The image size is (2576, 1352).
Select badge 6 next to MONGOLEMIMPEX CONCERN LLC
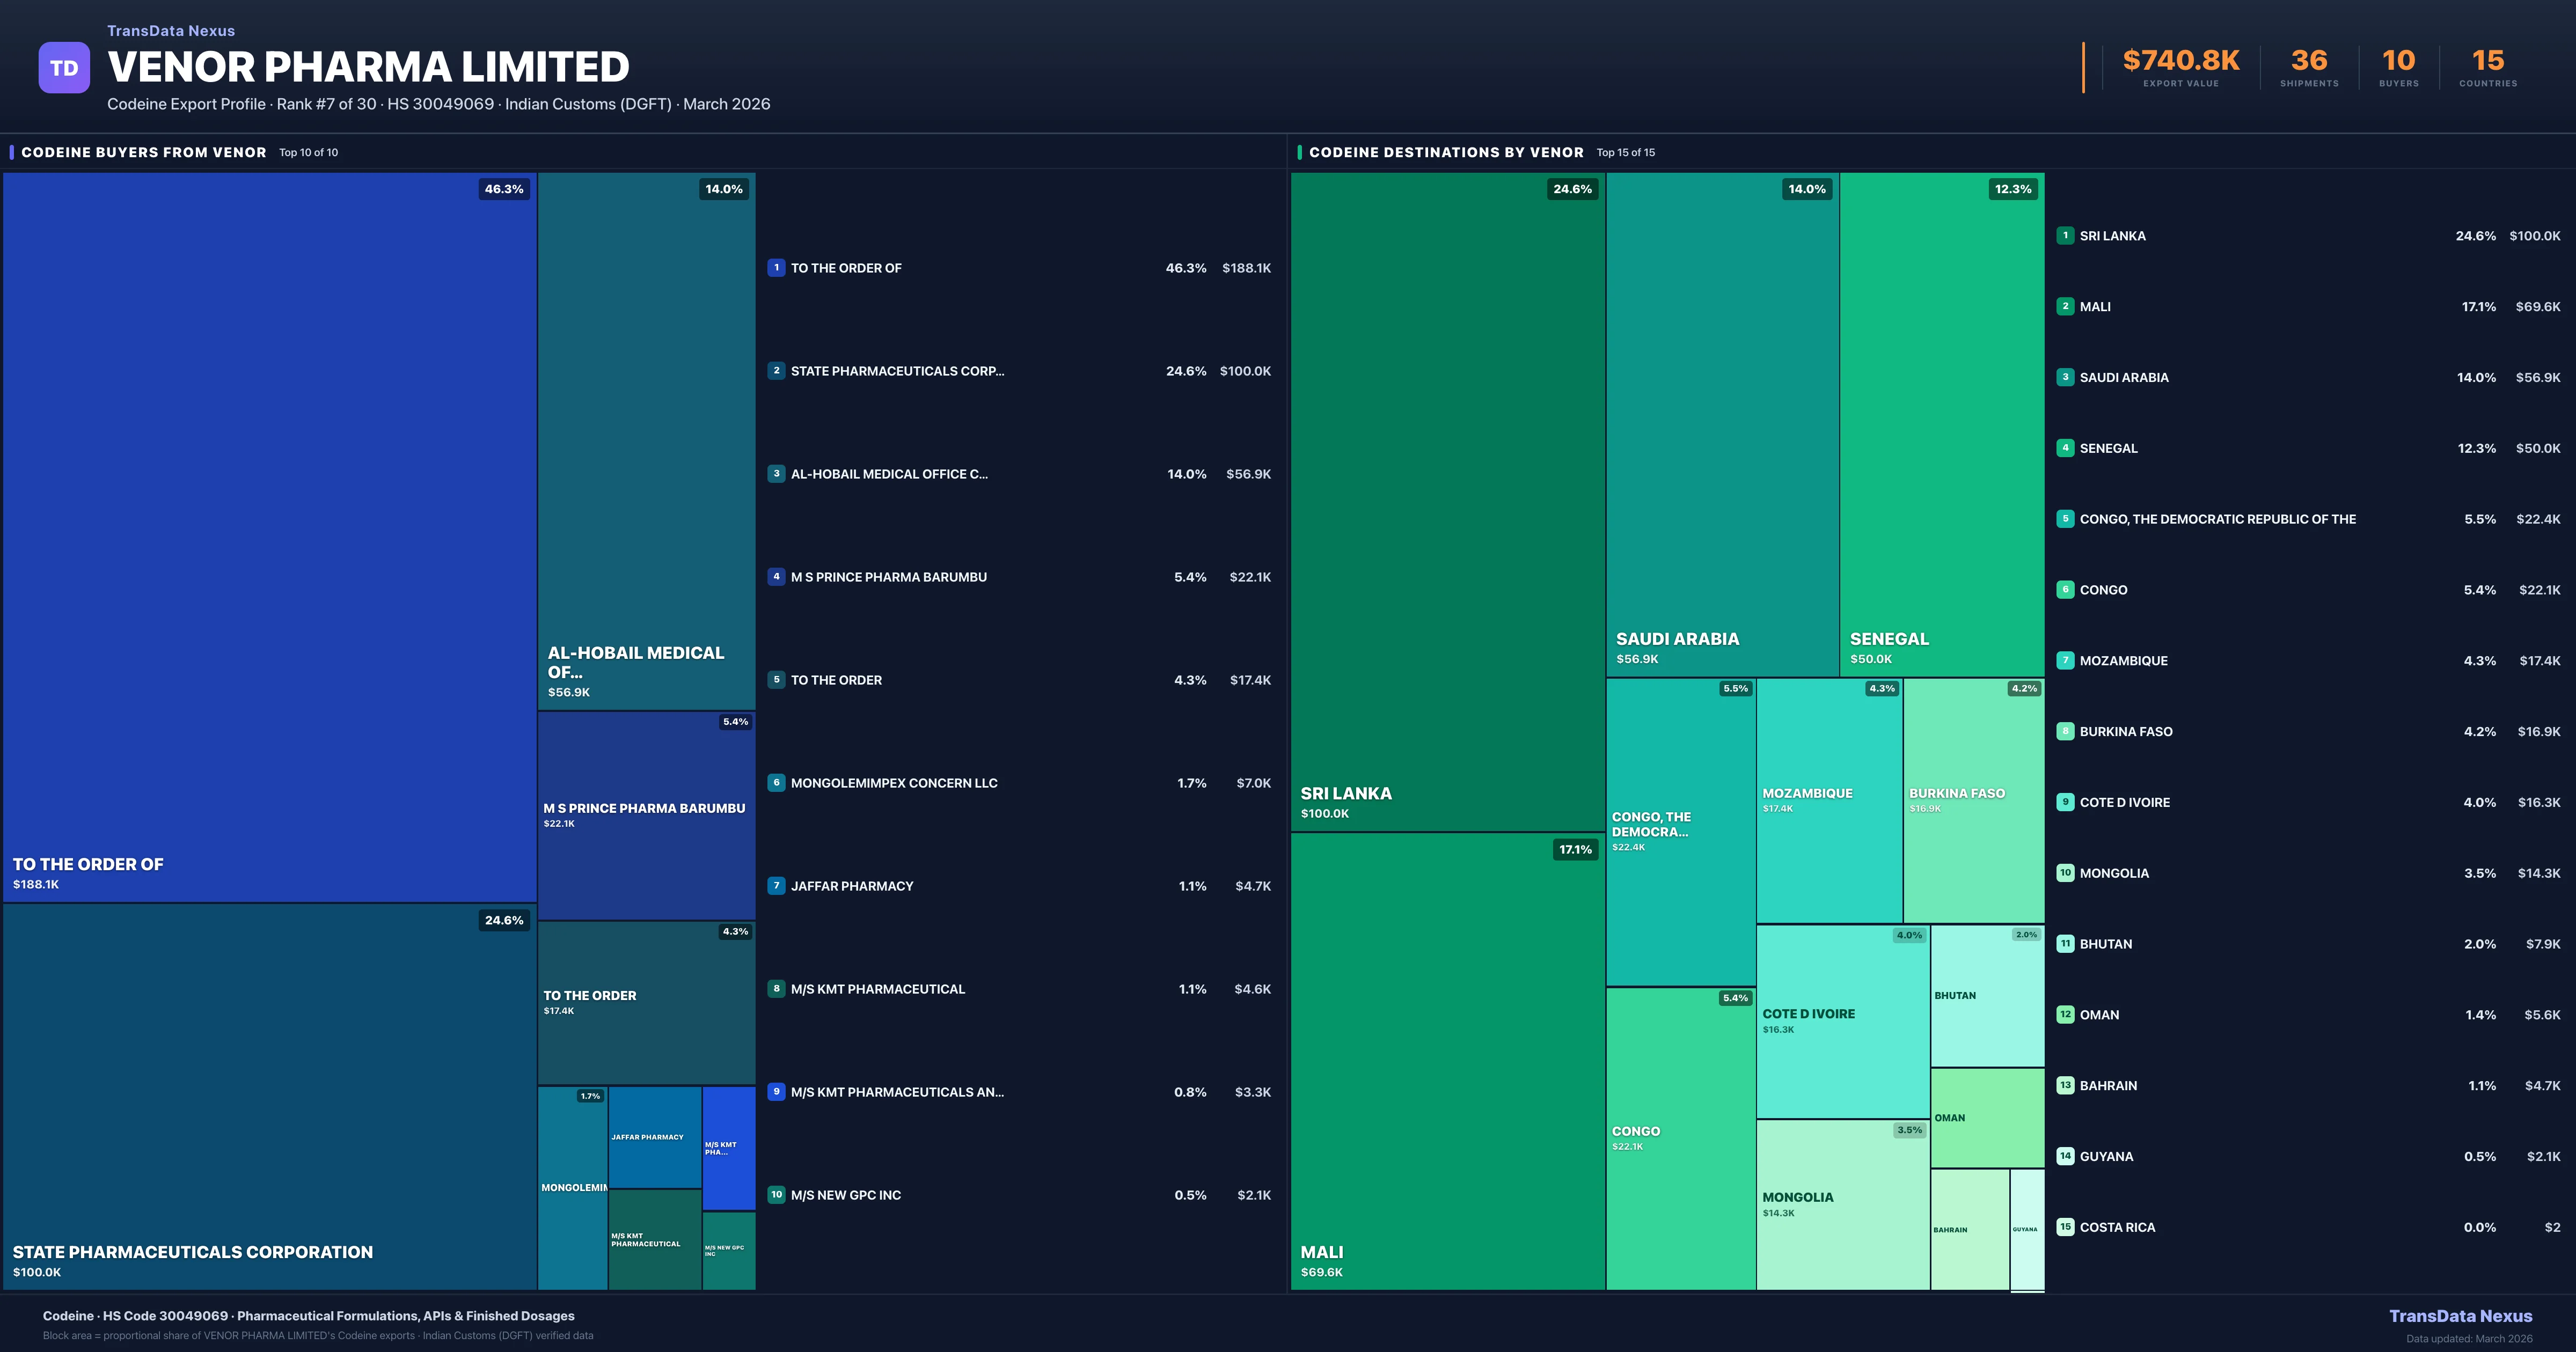(777, 783)
